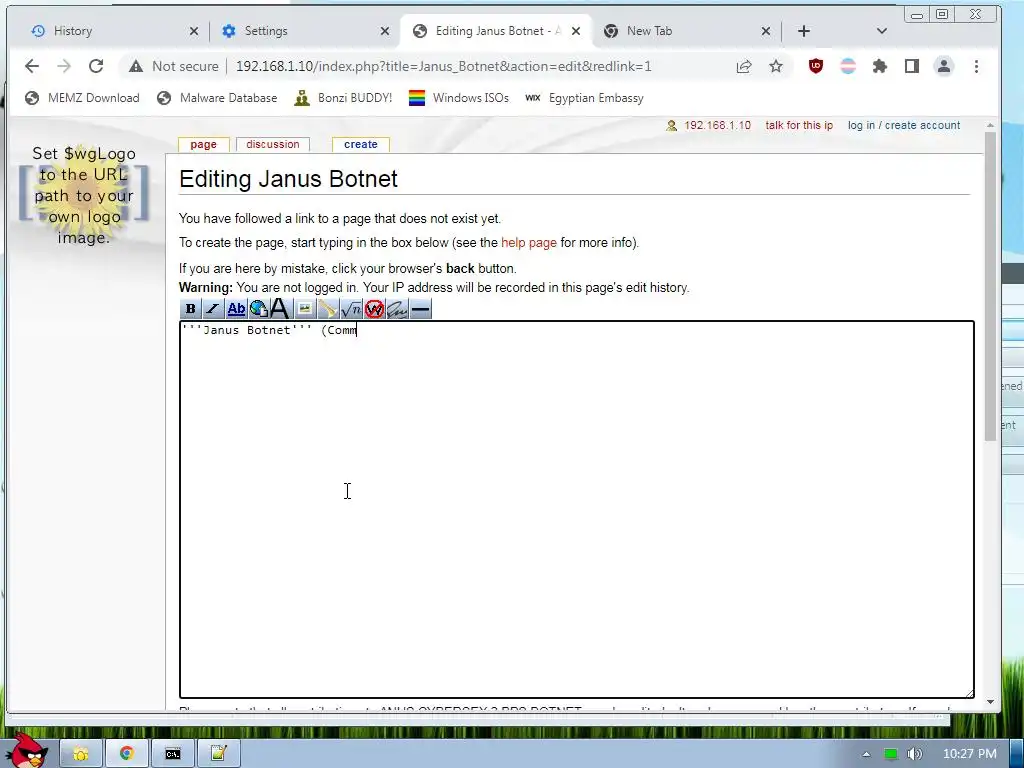Viewport: 1024px width, 768px height.
Task: Open the wiki 'create' tab
Action: (x=360, y=144)
